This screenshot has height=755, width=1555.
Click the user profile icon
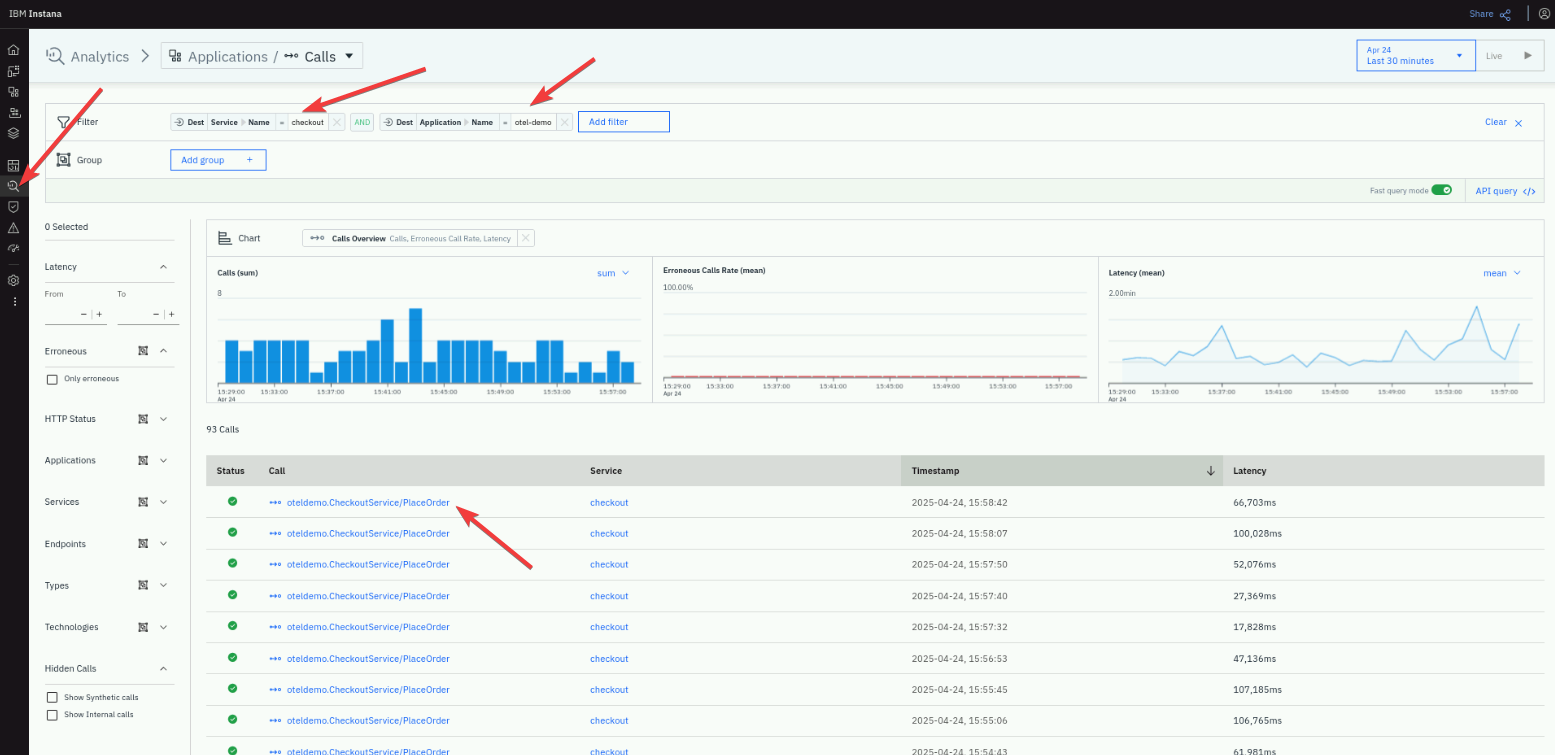tap(1544, 14)
